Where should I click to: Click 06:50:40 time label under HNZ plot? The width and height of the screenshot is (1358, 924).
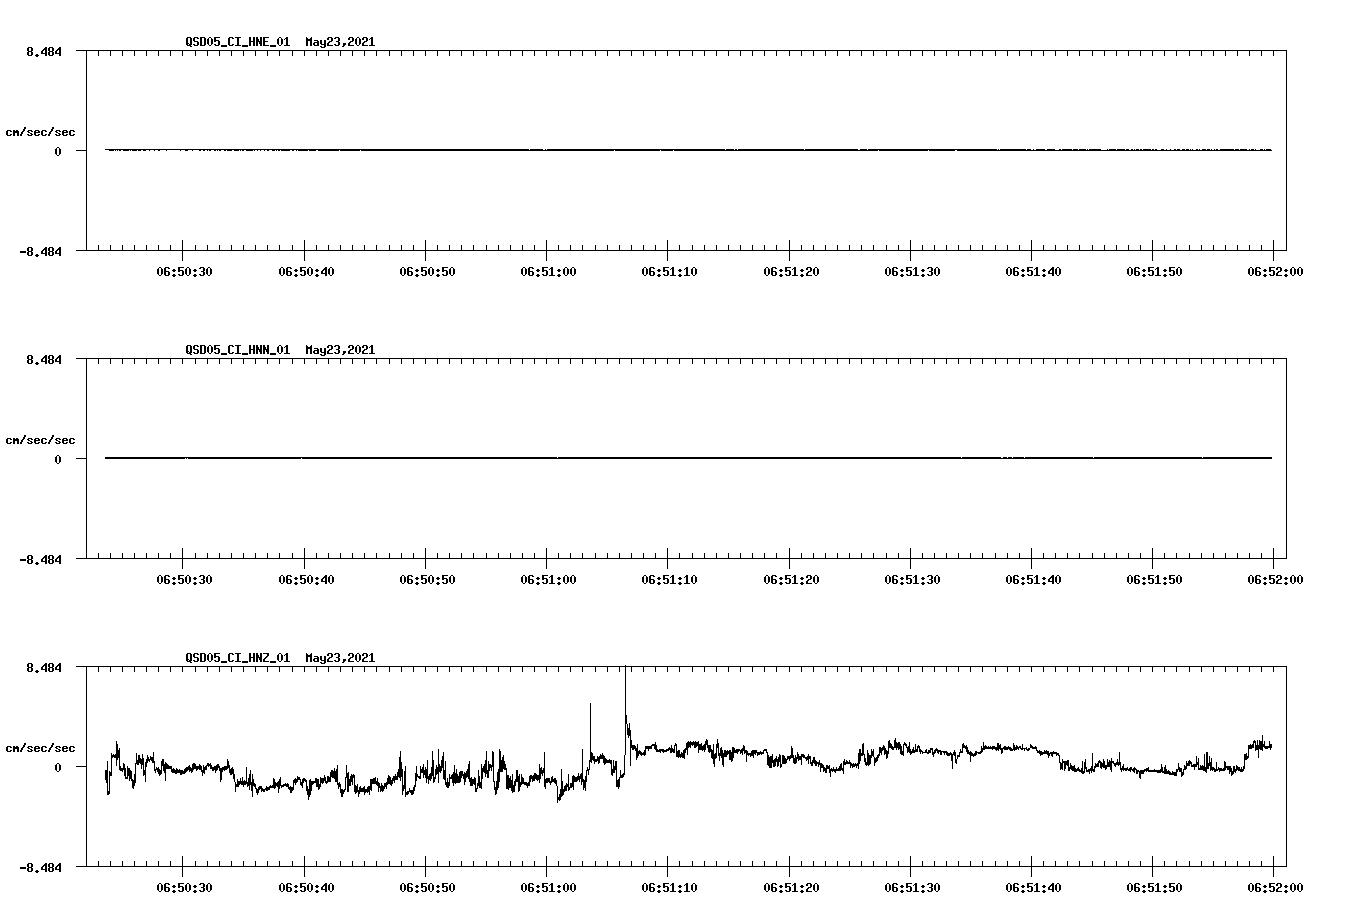pos(306,887)
